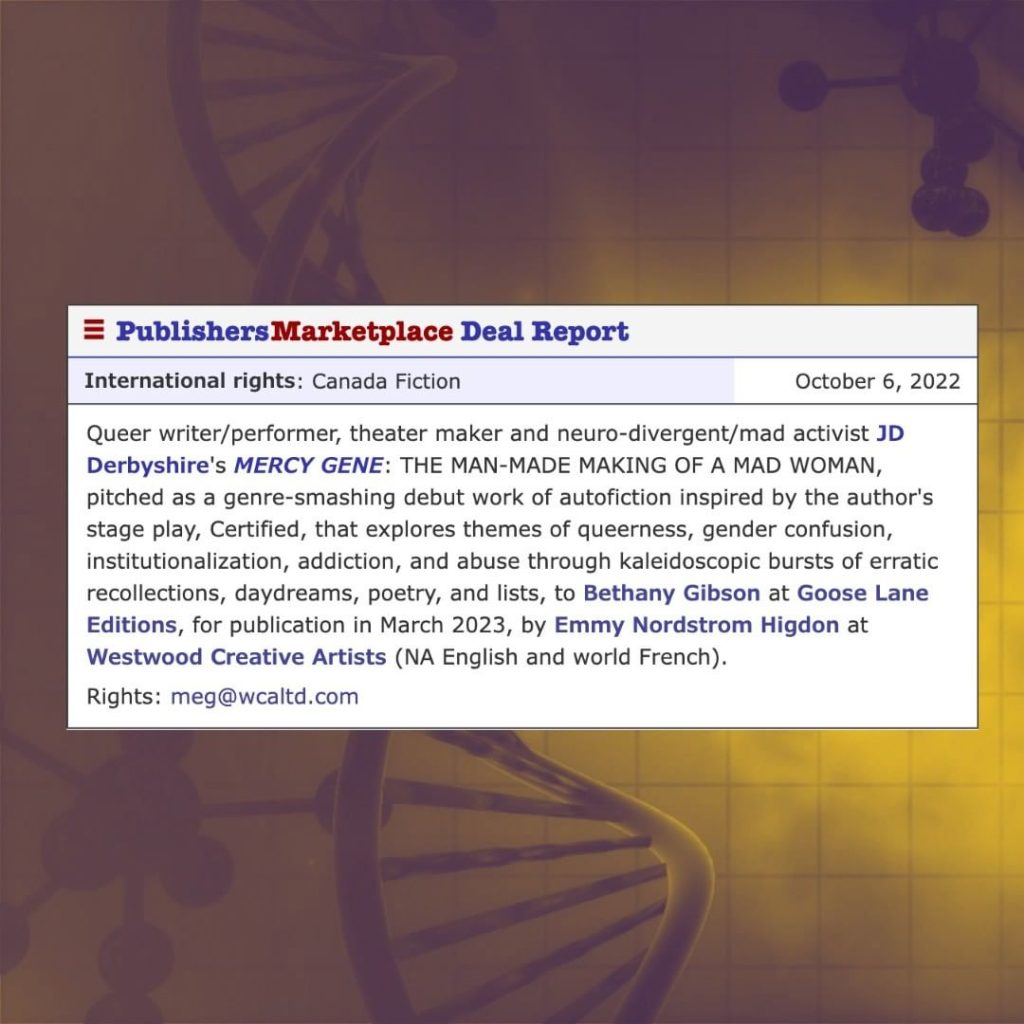Image resolution: width=1024 pixels, height=1024 pixels.
Task: Click '(NA English and world French)' text
Action: click(561, 657)
